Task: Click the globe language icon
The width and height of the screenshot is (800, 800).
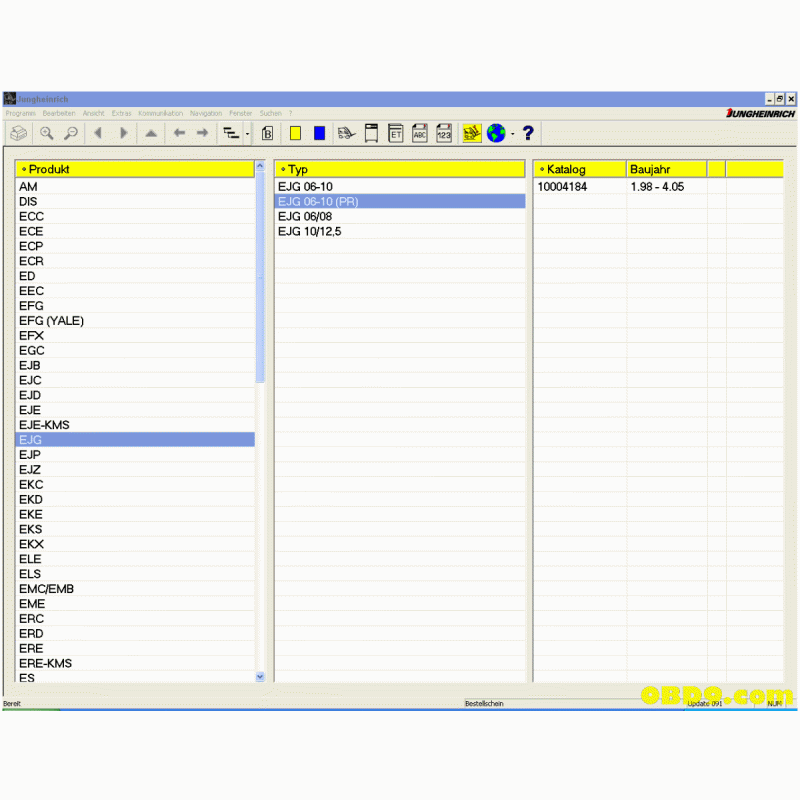Action: [496, 134]
